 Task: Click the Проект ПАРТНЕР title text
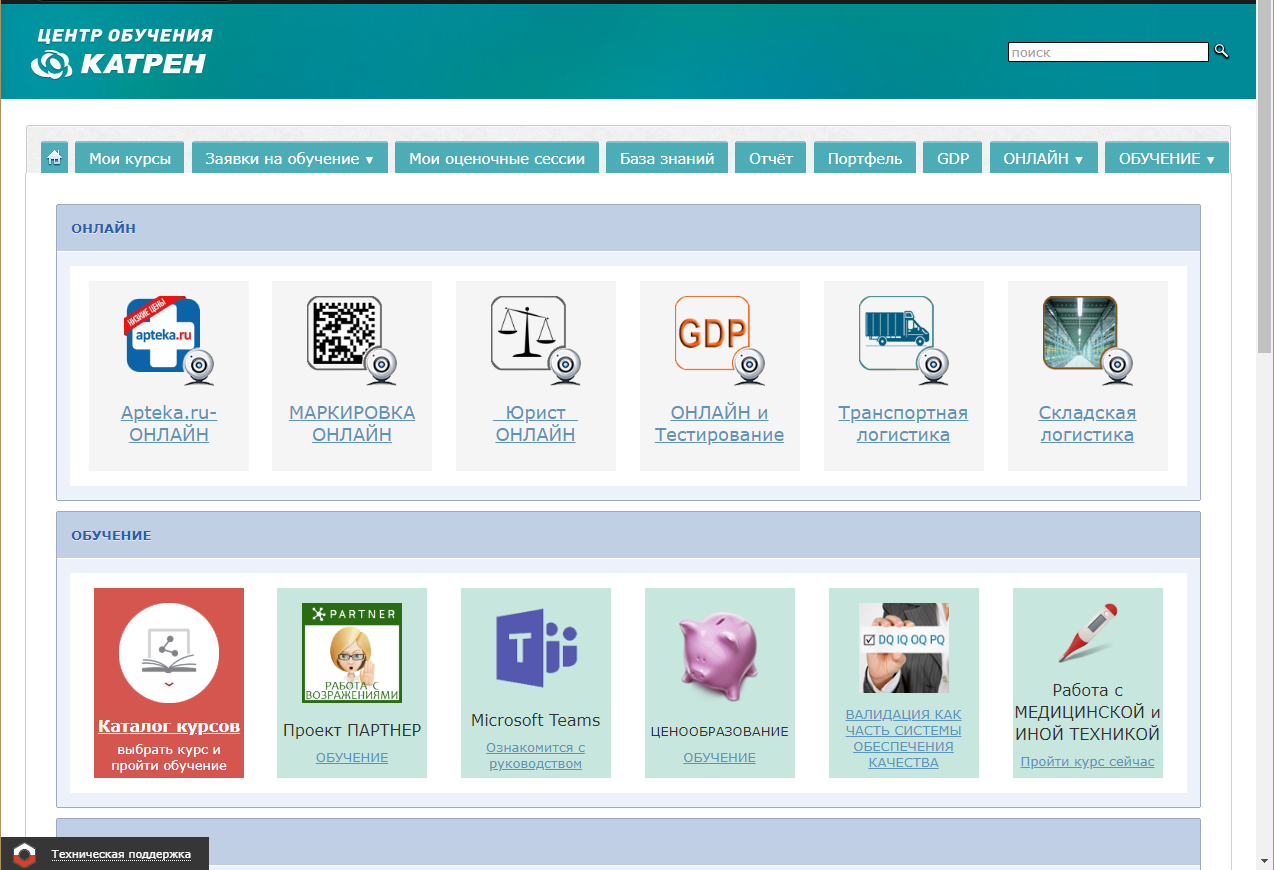[x=352, y=730]
